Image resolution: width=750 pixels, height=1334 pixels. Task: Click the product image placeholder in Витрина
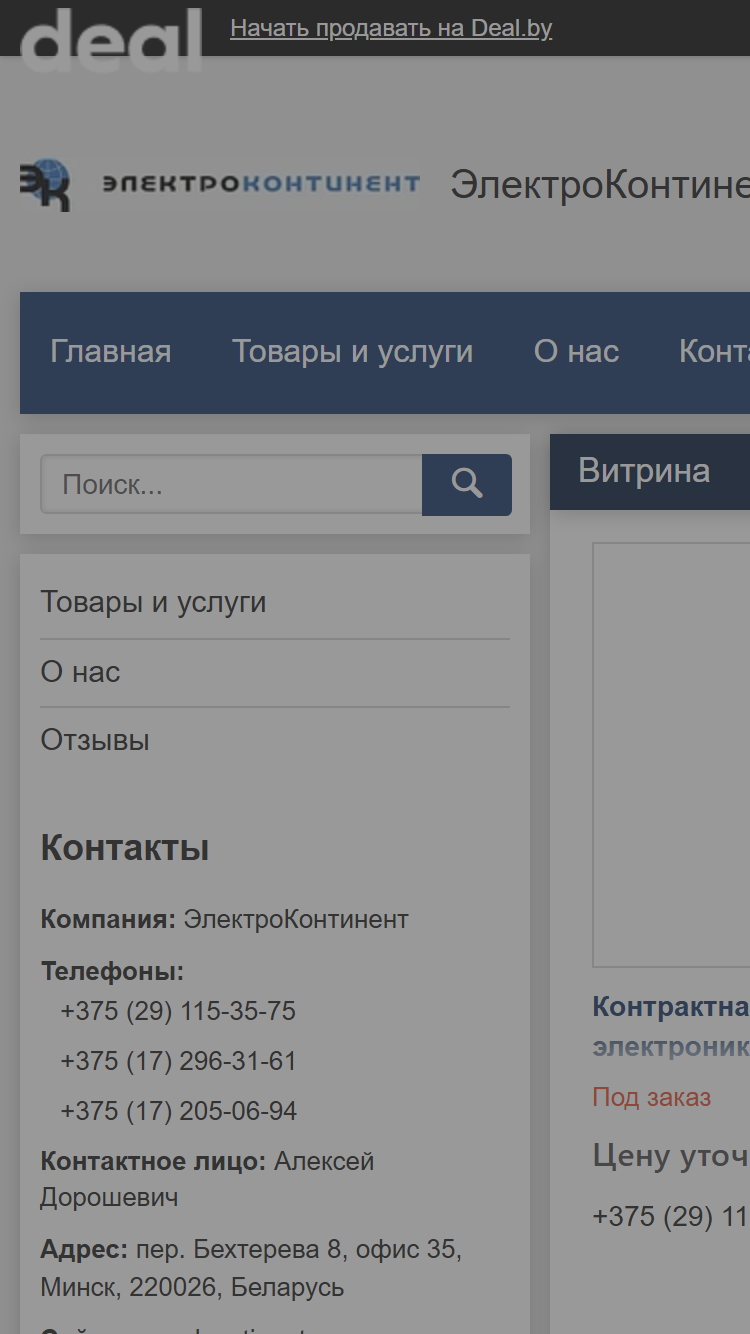[671, 755]
